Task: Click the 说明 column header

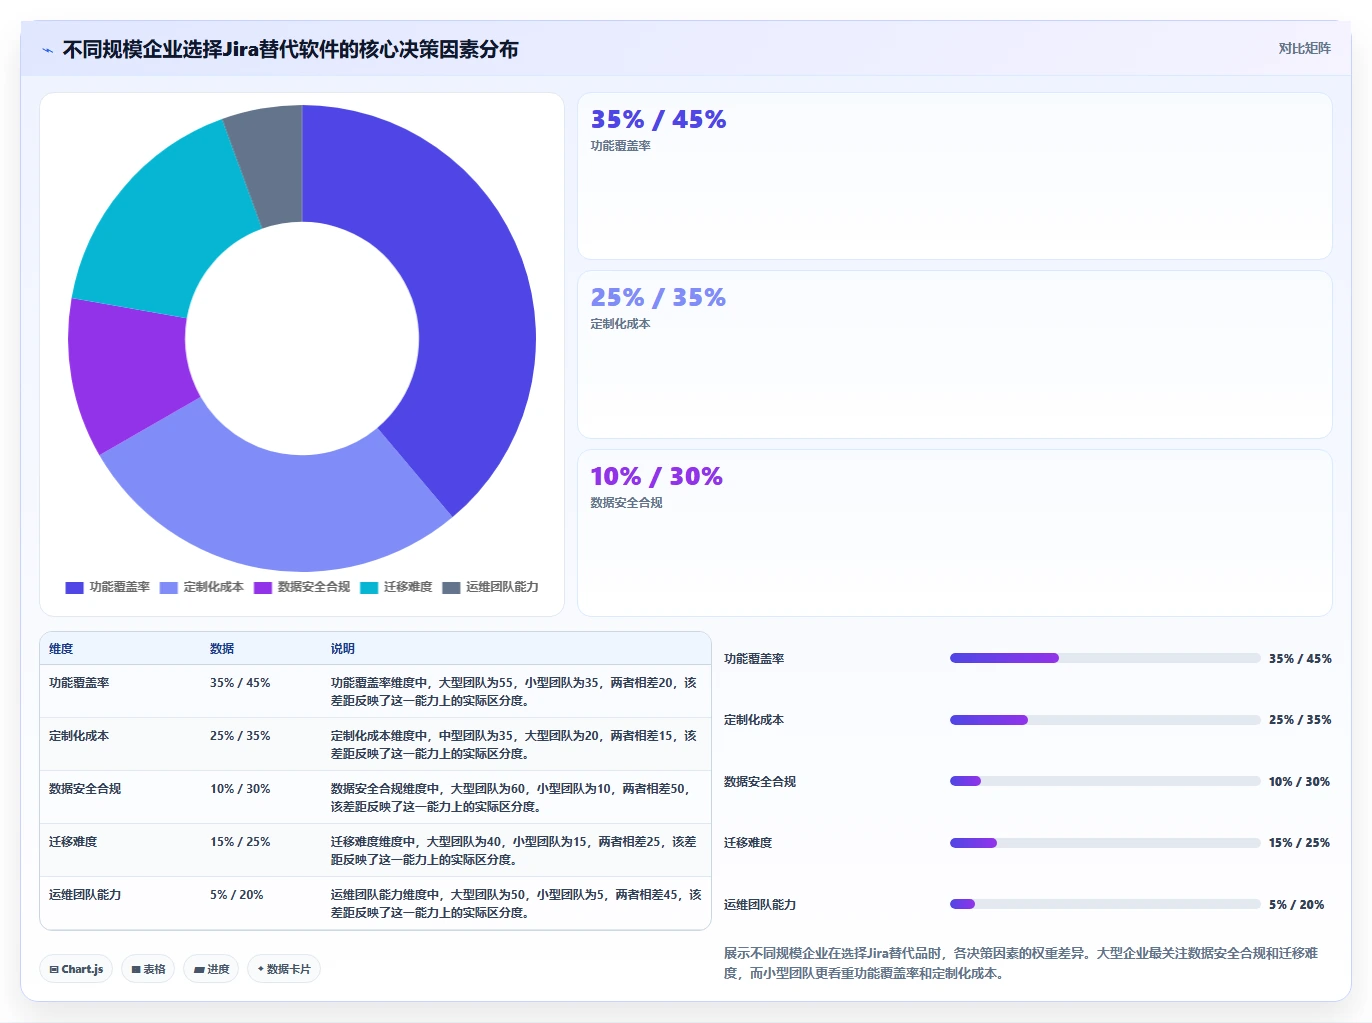Action: click(x=343, y=649)
